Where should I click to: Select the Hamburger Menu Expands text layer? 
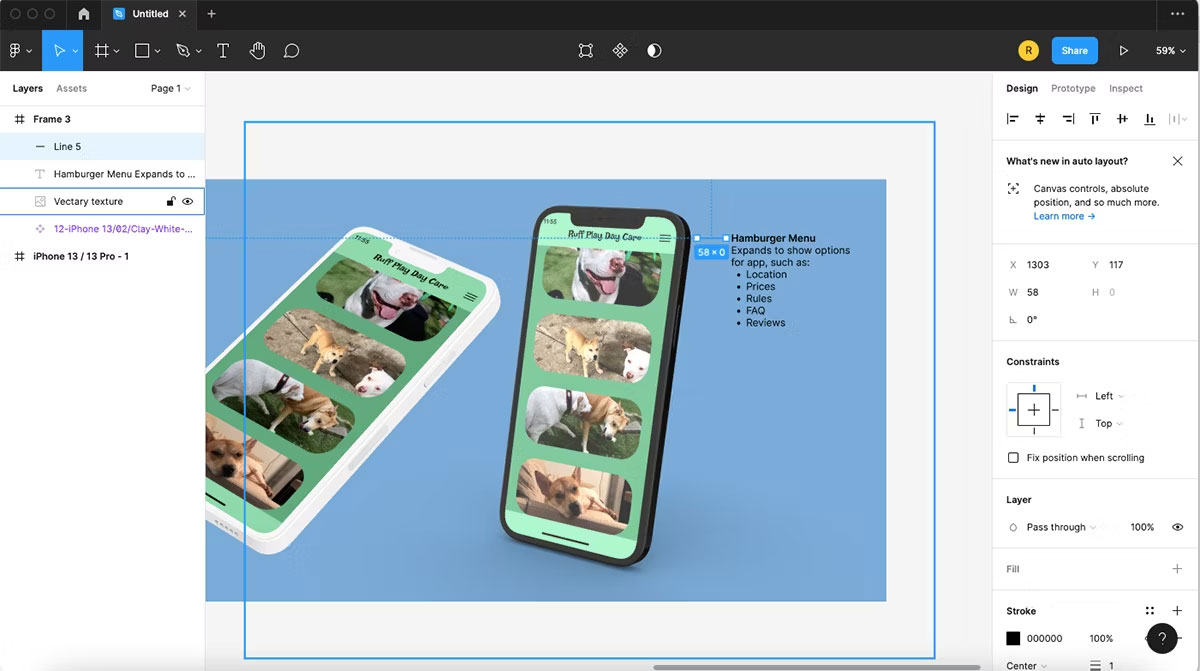(x=102, y=174)
